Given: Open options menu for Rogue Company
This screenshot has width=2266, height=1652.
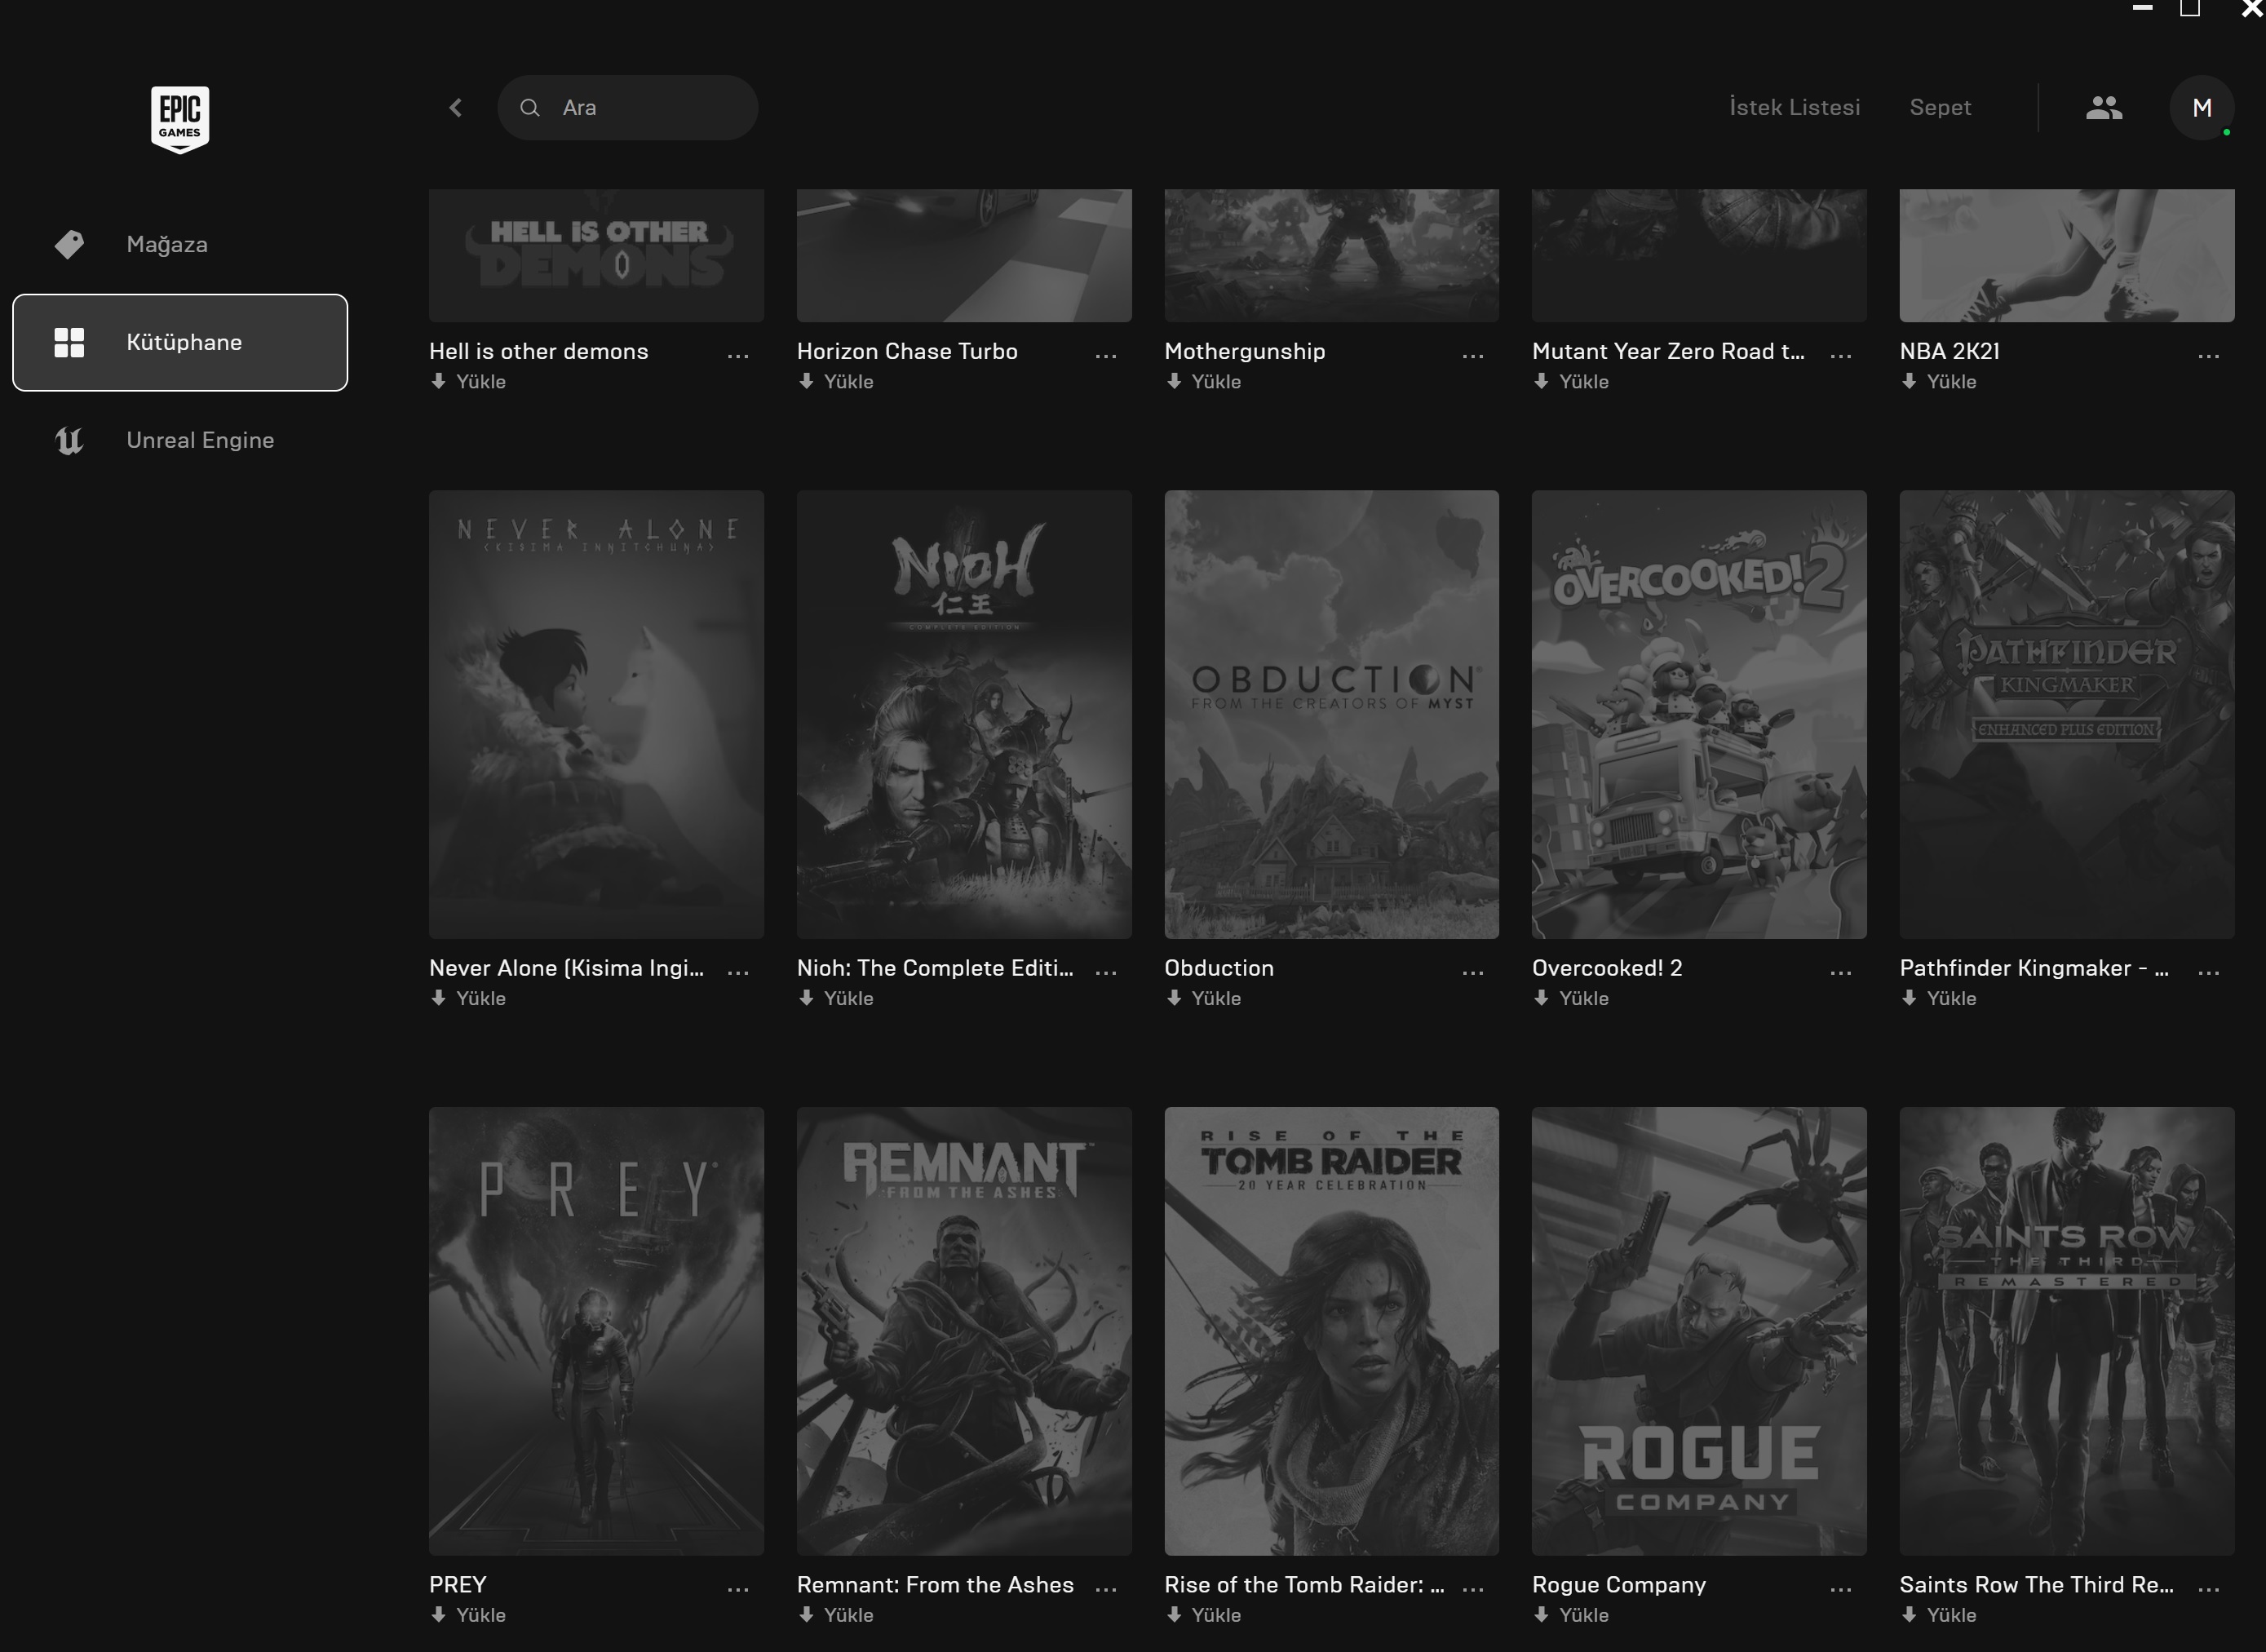Looking at the screenshot, I should [x=1841, y=1589].
